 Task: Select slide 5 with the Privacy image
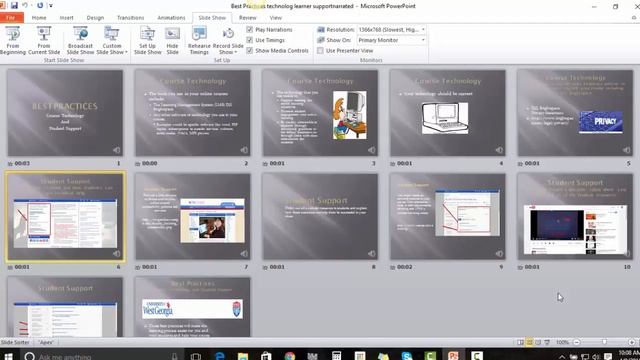(x=575, y=113)
